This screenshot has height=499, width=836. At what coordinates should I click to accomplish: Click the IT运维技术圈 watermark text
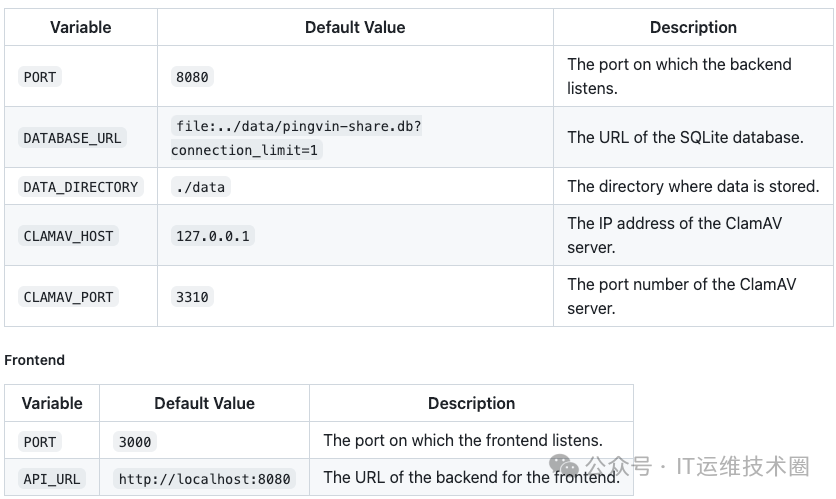point(743,466)
